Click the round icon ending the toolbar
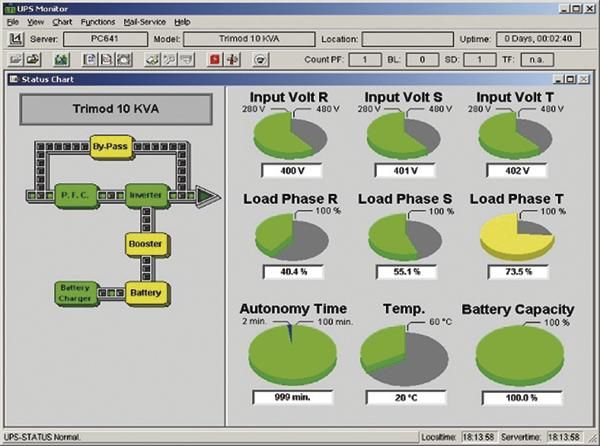Image resolution: width=600 pixels, height=446 pixels. point(262,59)
